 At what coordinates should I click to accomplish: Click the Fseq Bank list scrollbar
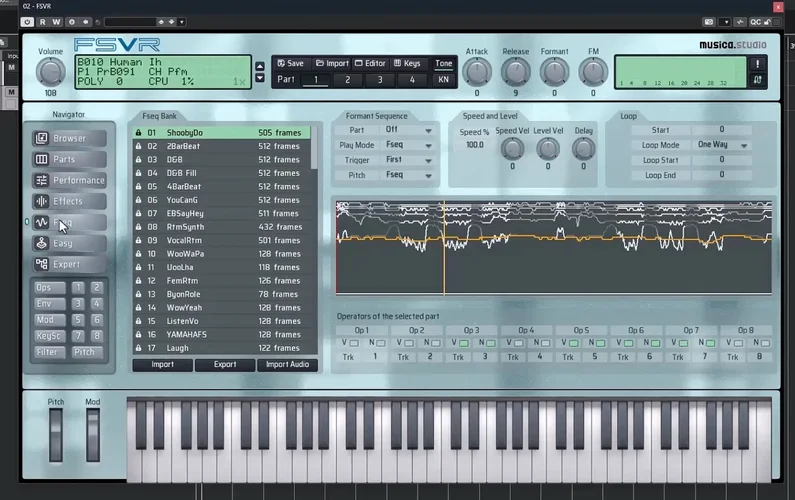pos(314,148)
